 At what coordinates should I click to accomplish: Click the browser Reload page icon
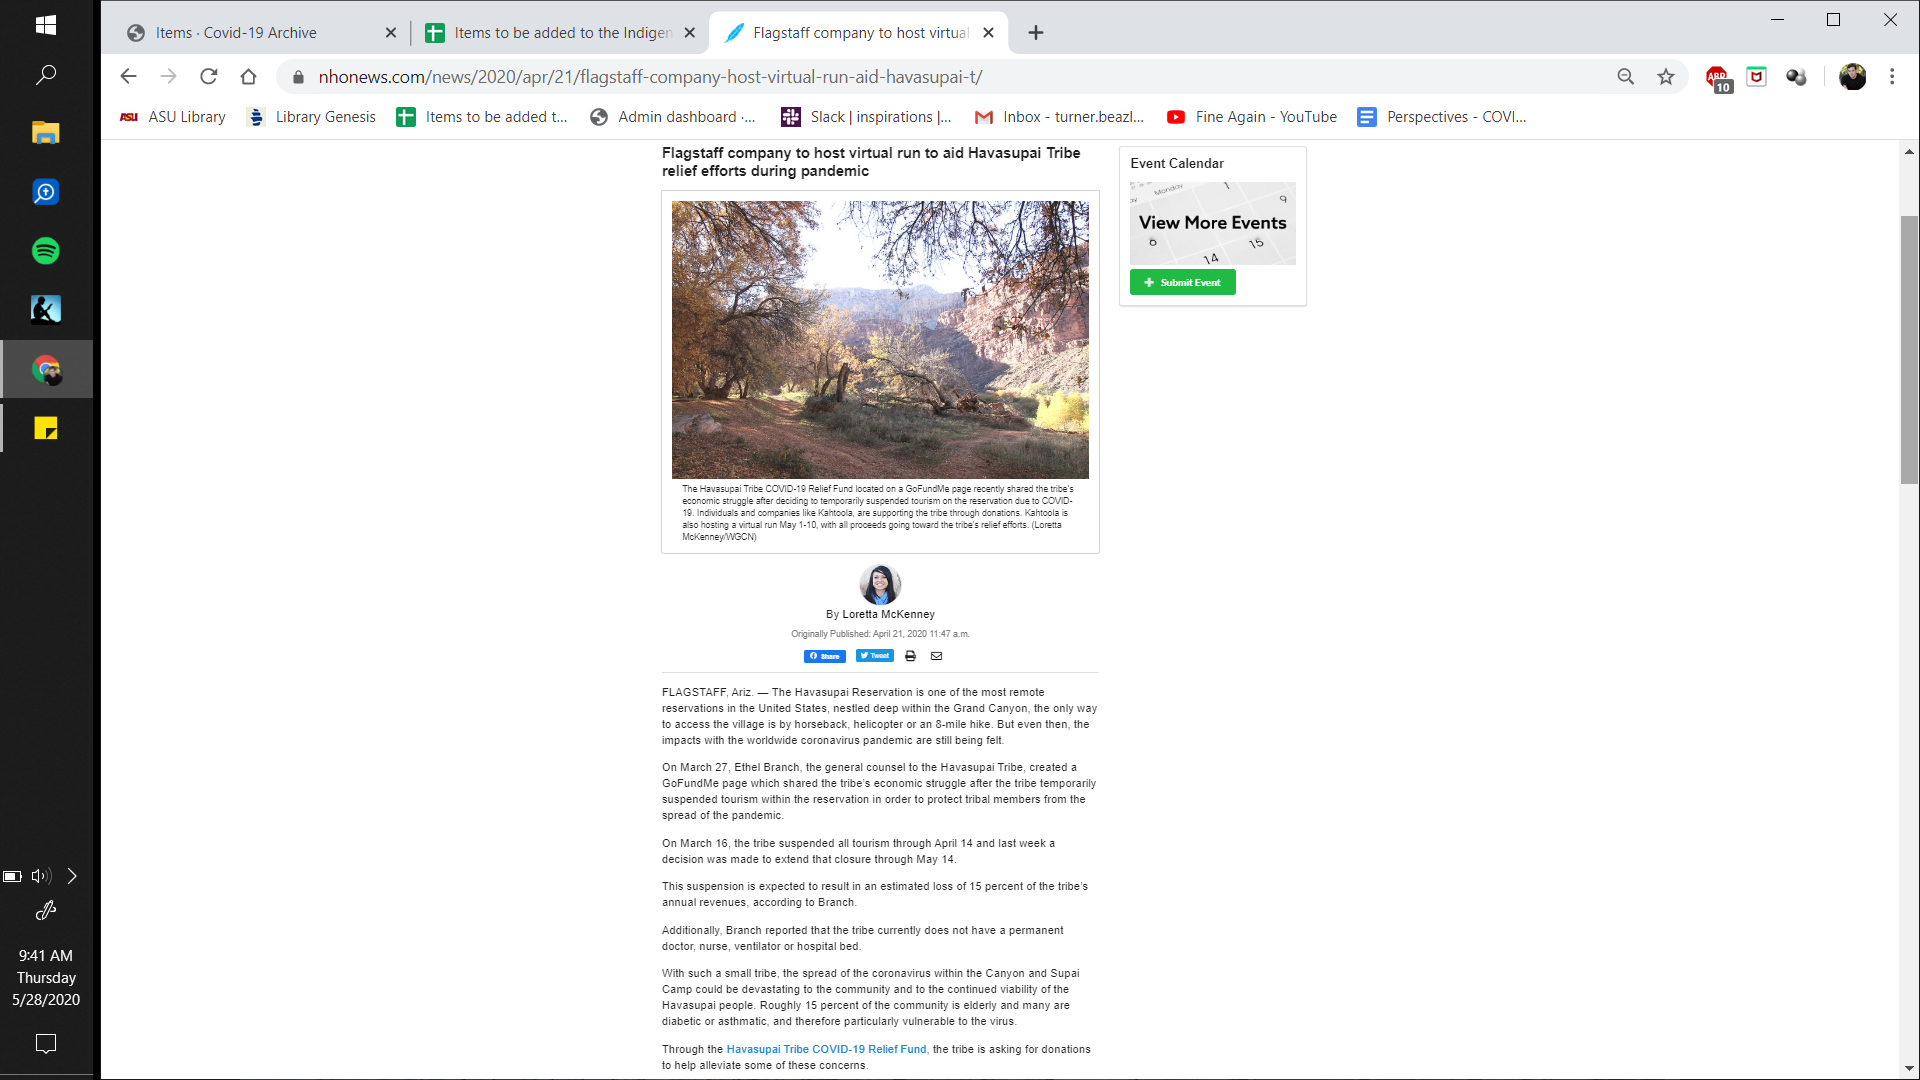pos(208,77)
